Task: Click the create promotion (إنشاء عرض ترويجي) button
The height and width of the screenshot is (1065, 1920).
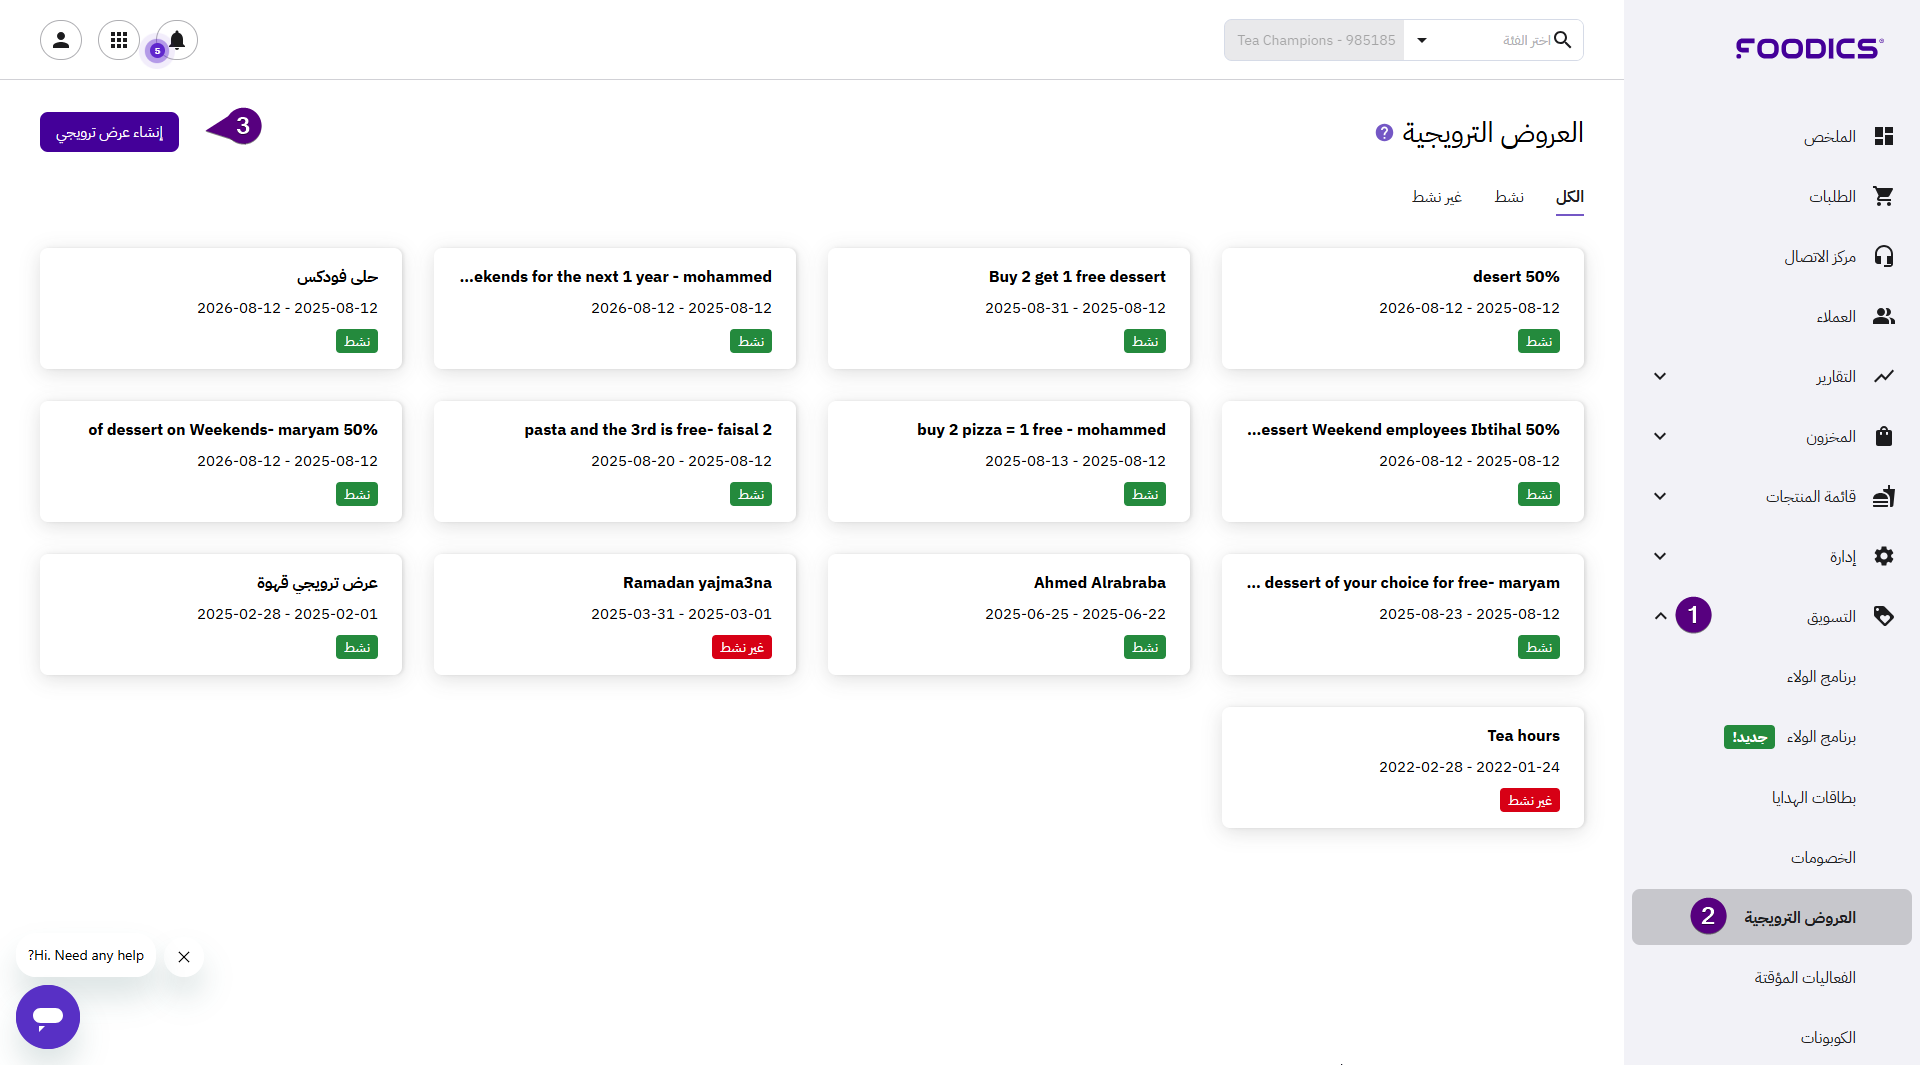Action: [109, 132]
